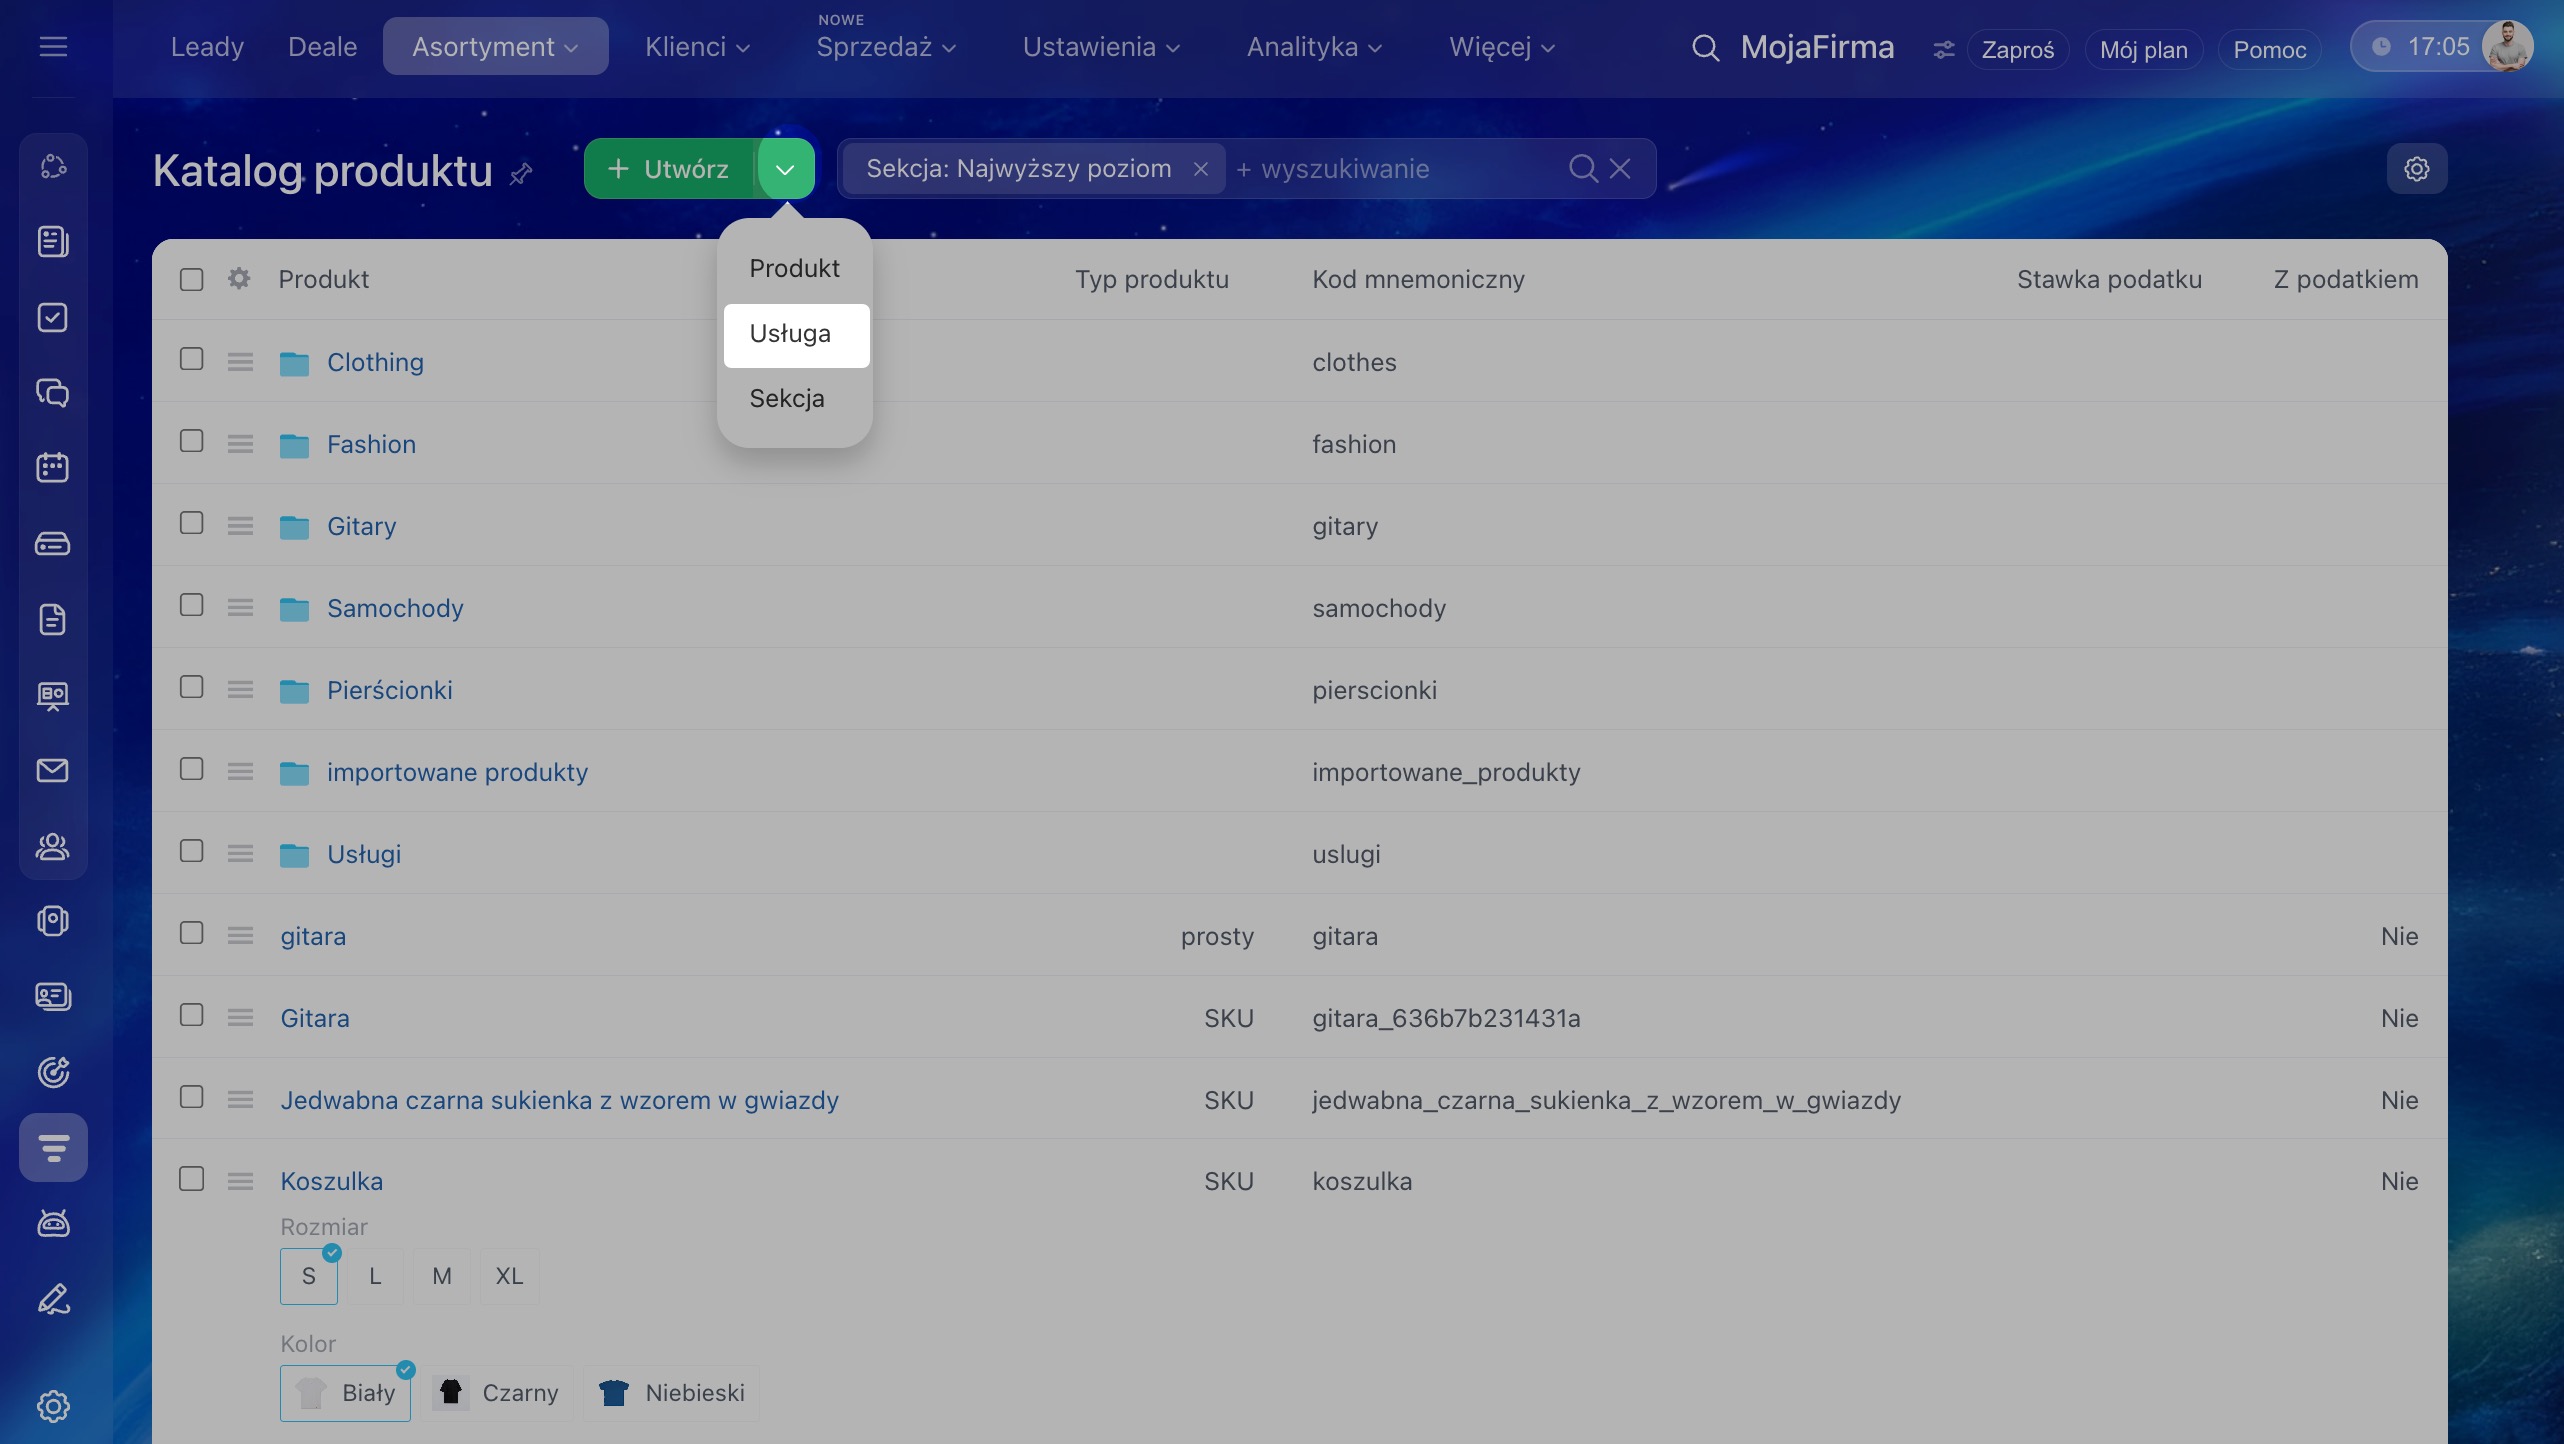Open the tasks checkmark sidebar icon
This screenshot has width=2564, height=1444.
(53, 317)
